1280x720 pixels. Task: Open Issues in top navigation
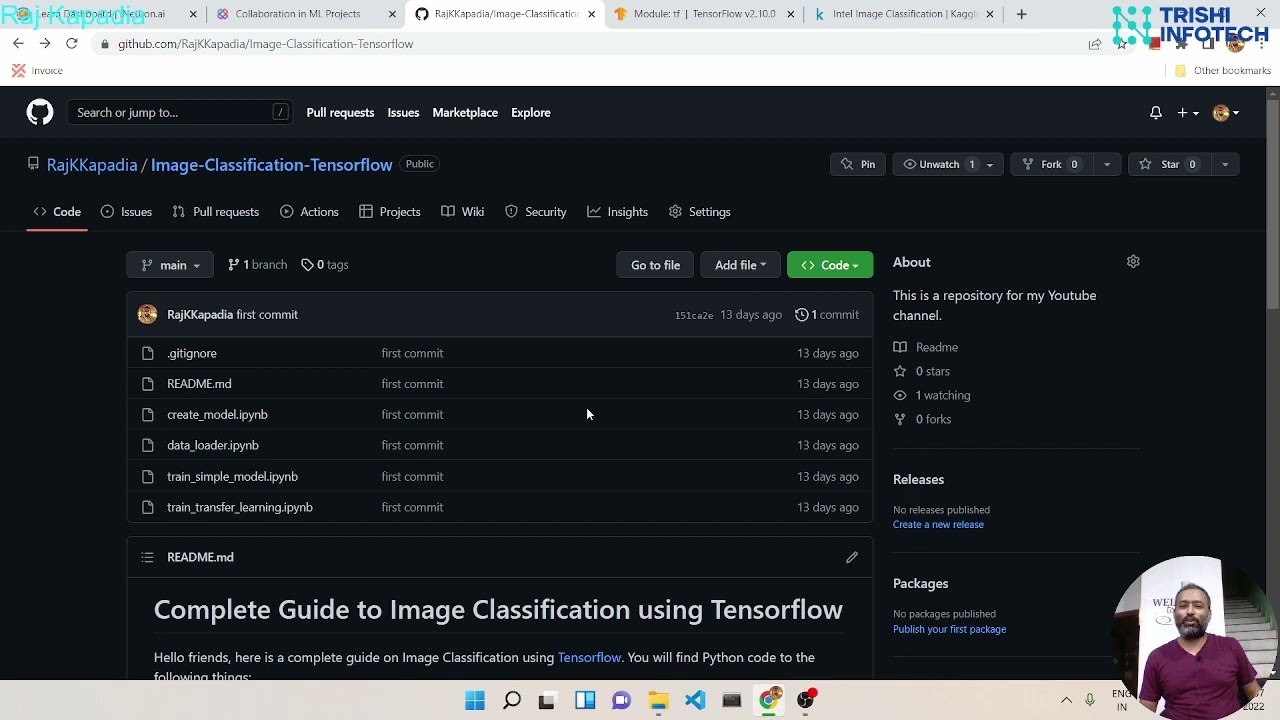point(403,112)
